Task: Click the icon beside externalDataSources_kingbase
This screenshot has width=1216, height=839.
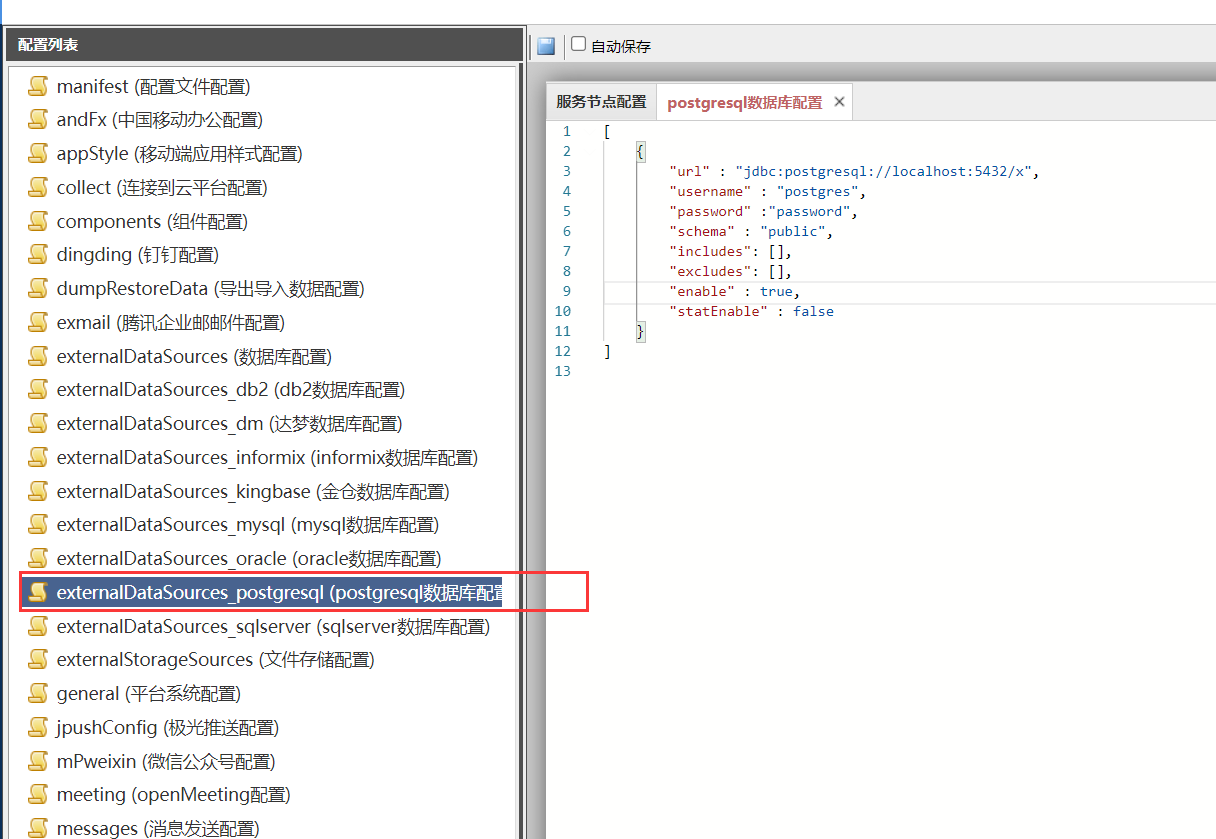Action: tap(38, 492)
